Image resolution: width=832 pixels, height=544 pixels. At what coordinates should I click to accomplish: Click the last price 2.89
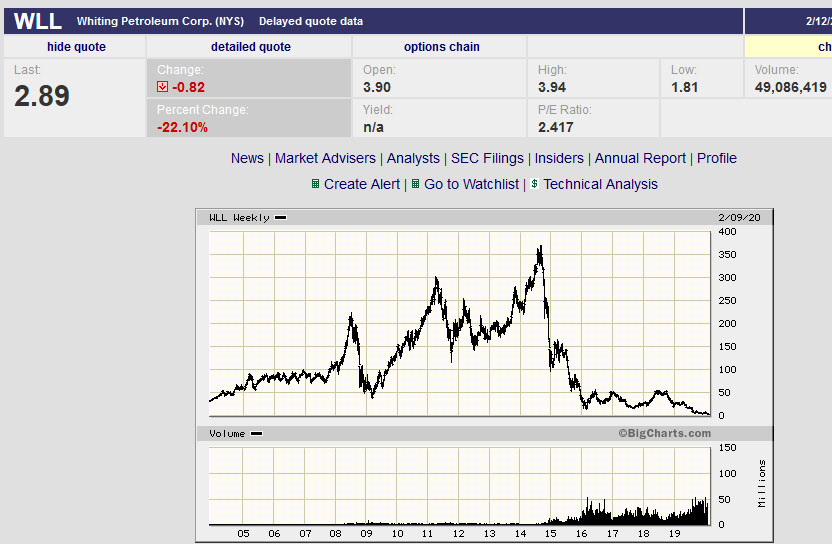tap(42, 96)
